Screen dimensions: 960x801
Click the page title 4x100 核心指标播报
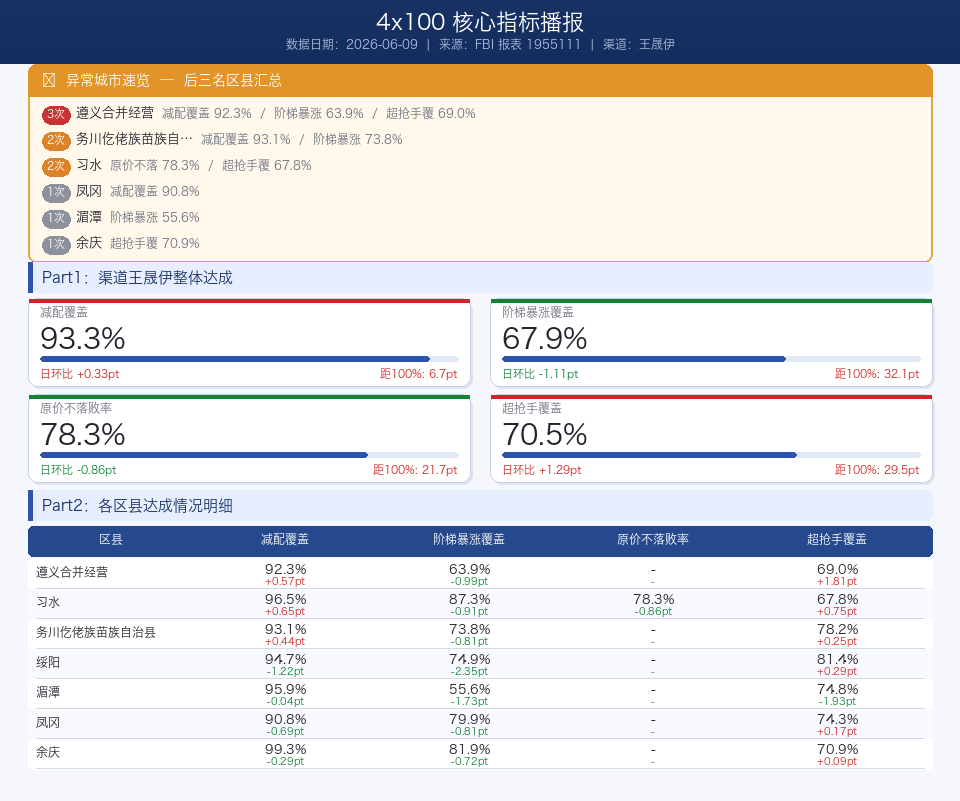[480, 22]
